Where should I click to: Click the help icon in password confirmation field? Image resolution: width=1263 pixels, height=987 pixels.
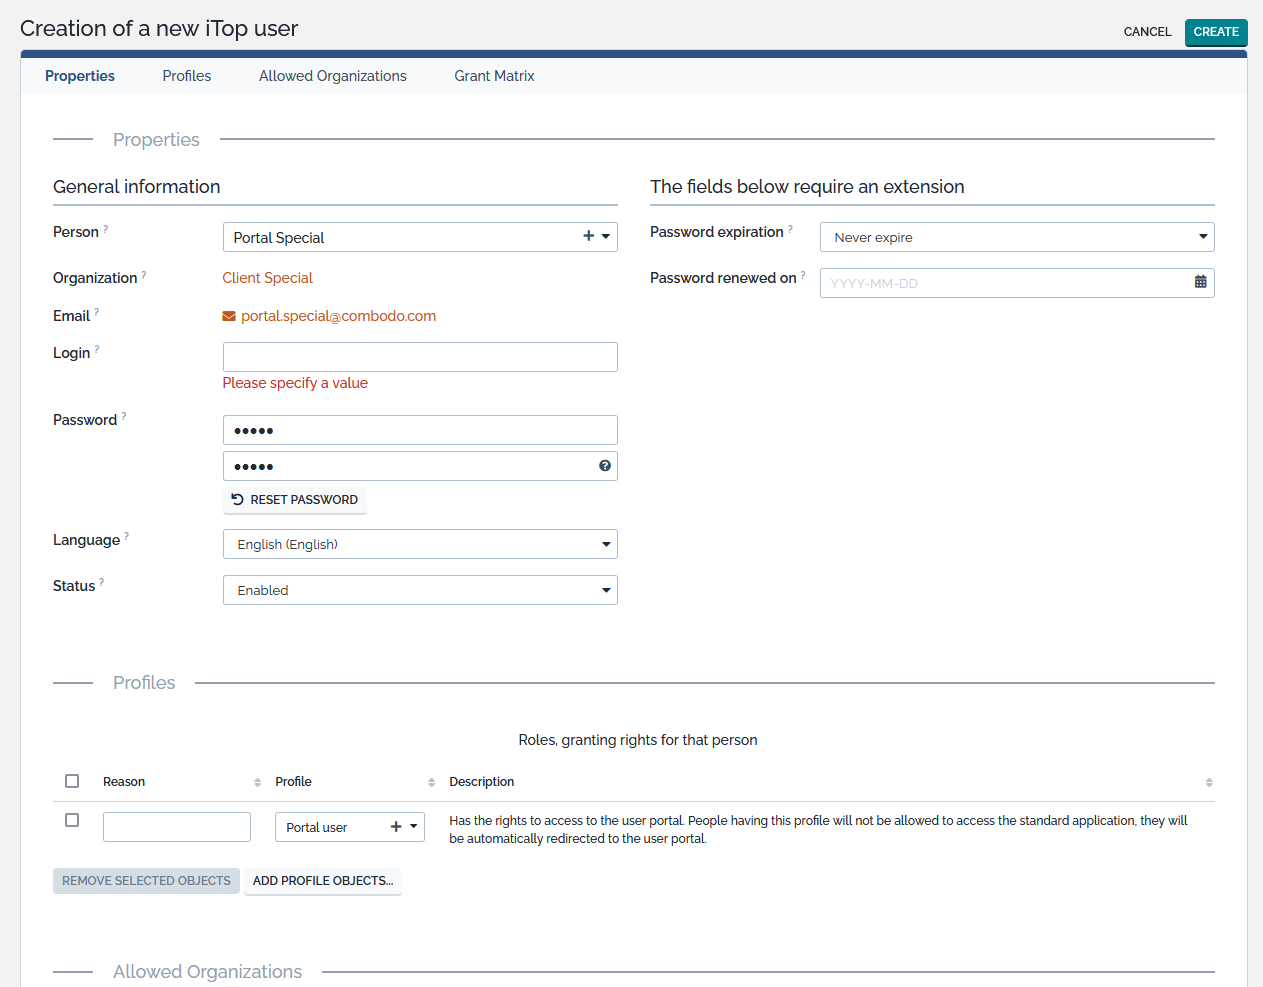point(605,466)
